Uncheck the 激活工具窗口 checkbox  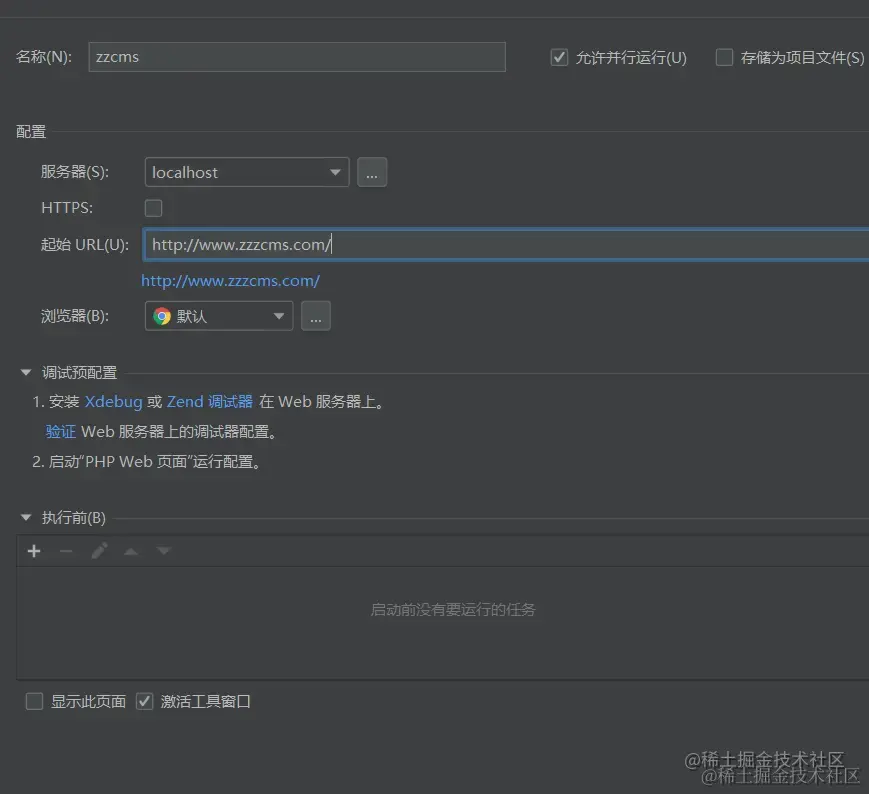pos(145,701)
